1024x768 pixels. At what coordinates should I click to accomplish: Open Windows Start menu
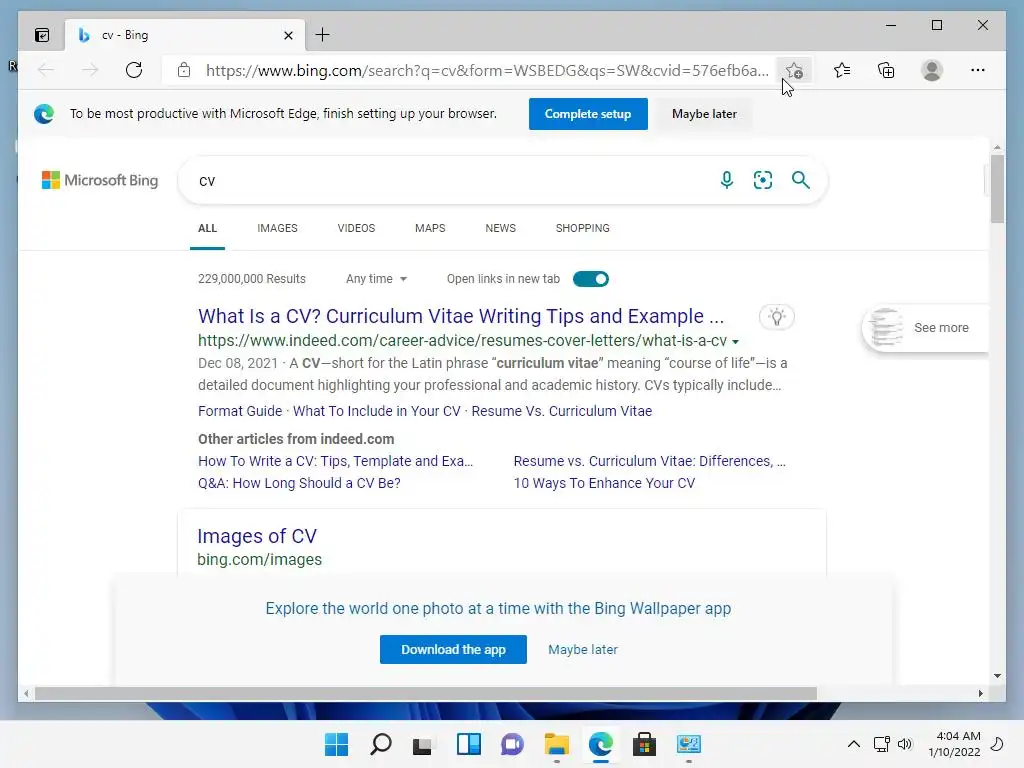(x=336, y=744)
